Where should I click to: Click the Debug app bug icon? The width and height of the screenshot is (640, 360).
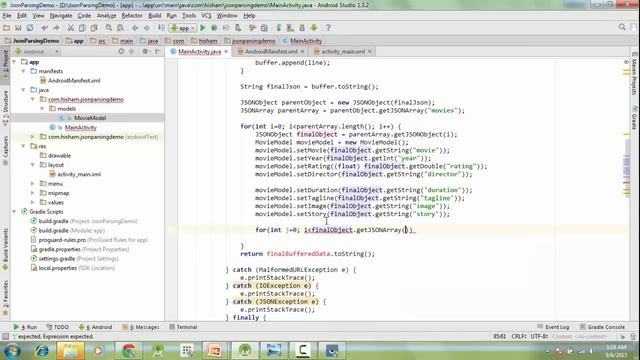pos(214,28)
